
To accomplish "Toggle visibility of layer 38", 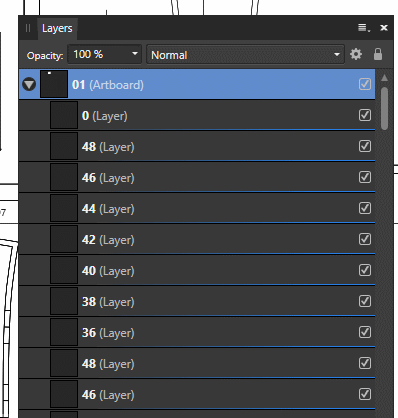I will pos(365,301).
